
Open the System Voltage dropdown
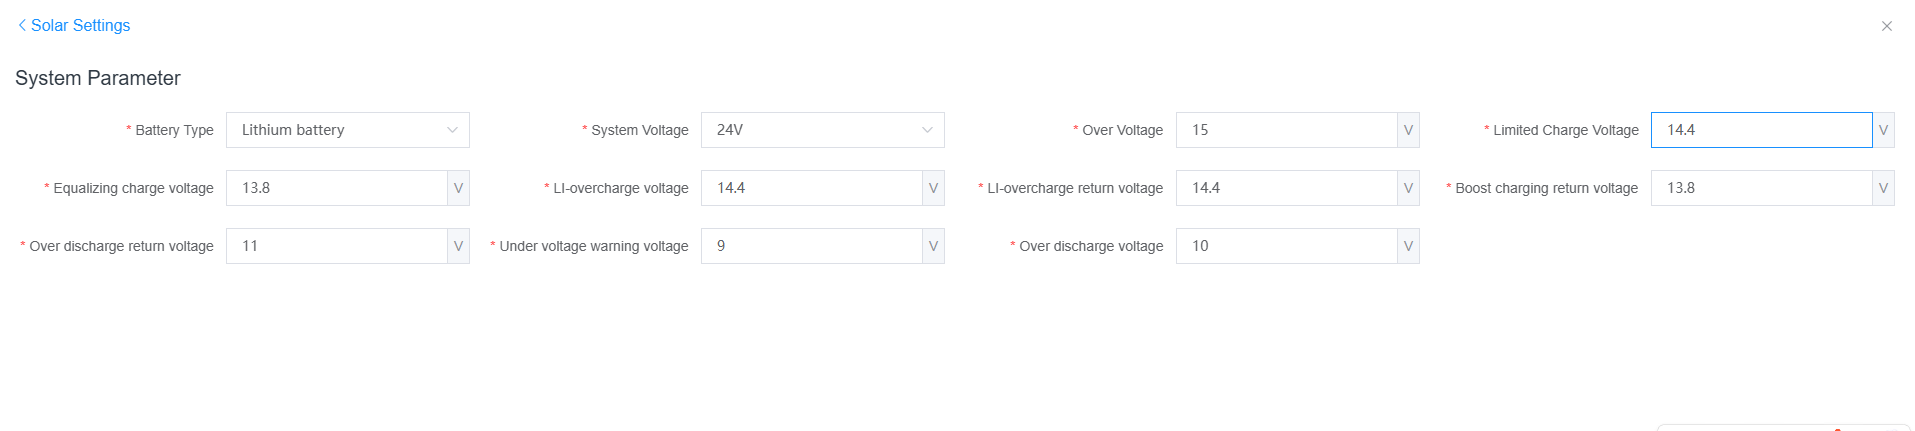pyautogui.click(x=810, y=130)
